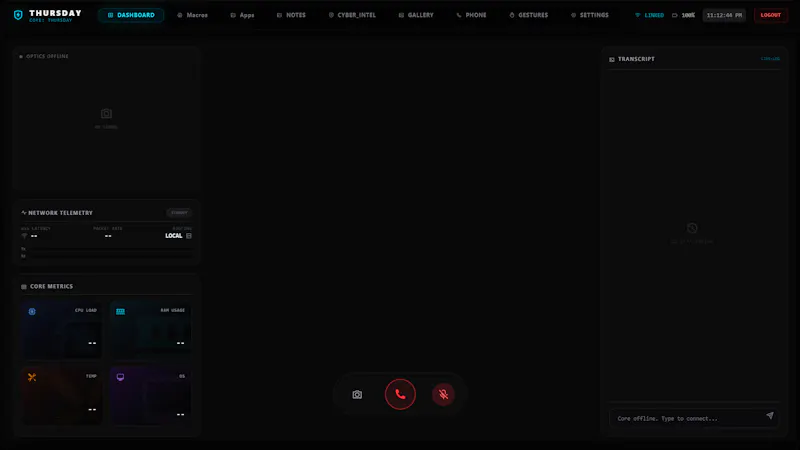Click the 'OPTICS OFFLINE' label
Image resolution: width=800 pixels, height=450 pixels.
[47, 56]
